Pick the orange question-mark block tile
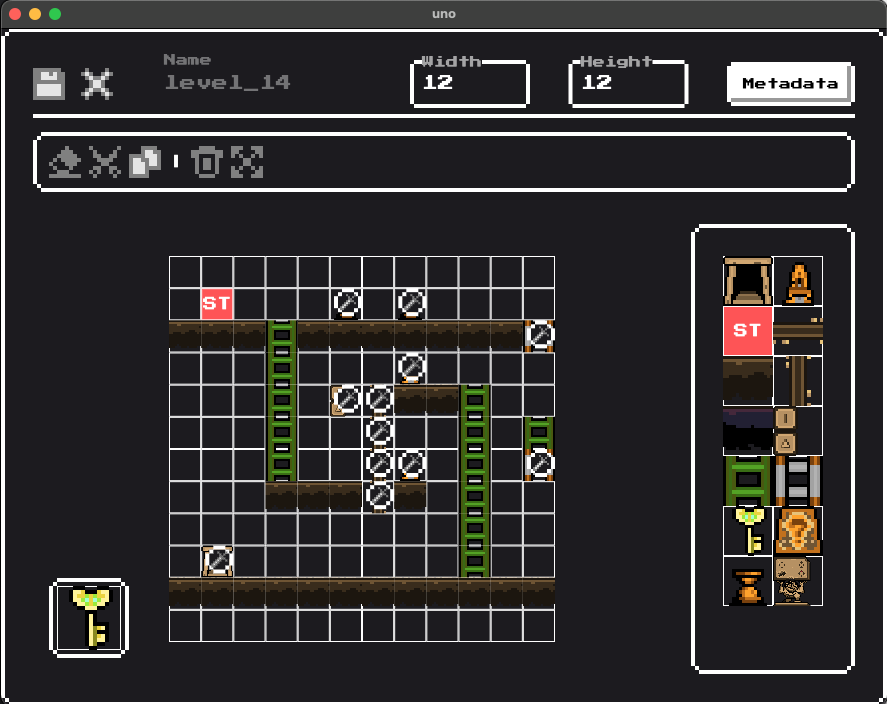887x704 pixels. click(798, 531)
